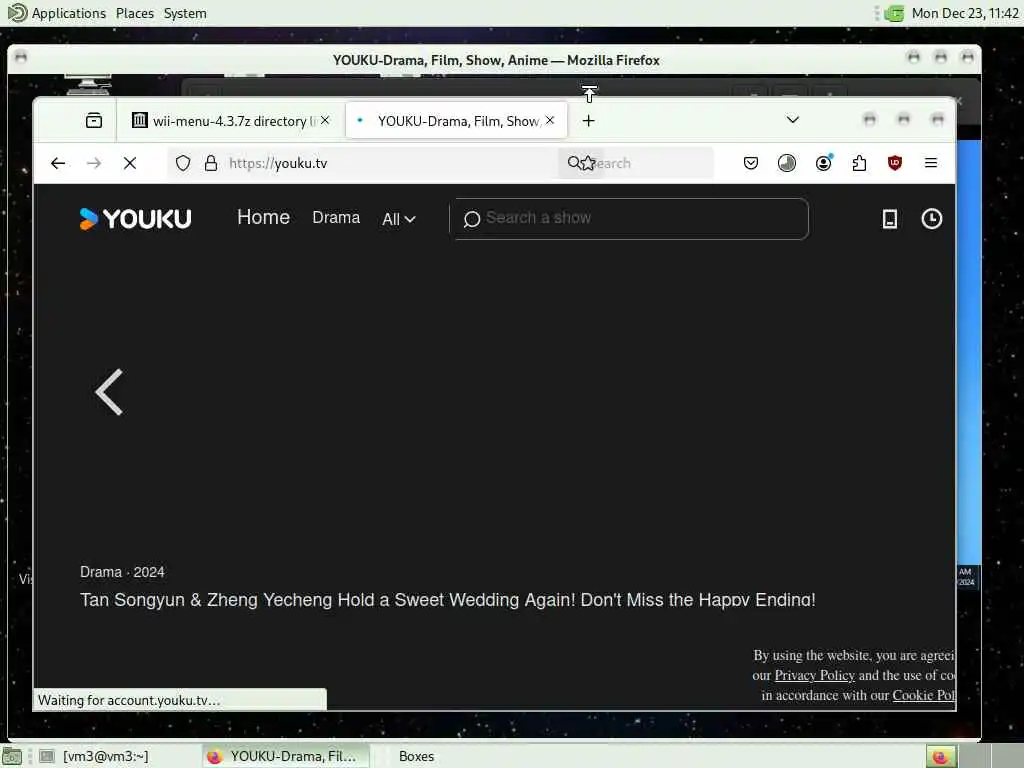Open the mobile app download icon

coord(889,219)
